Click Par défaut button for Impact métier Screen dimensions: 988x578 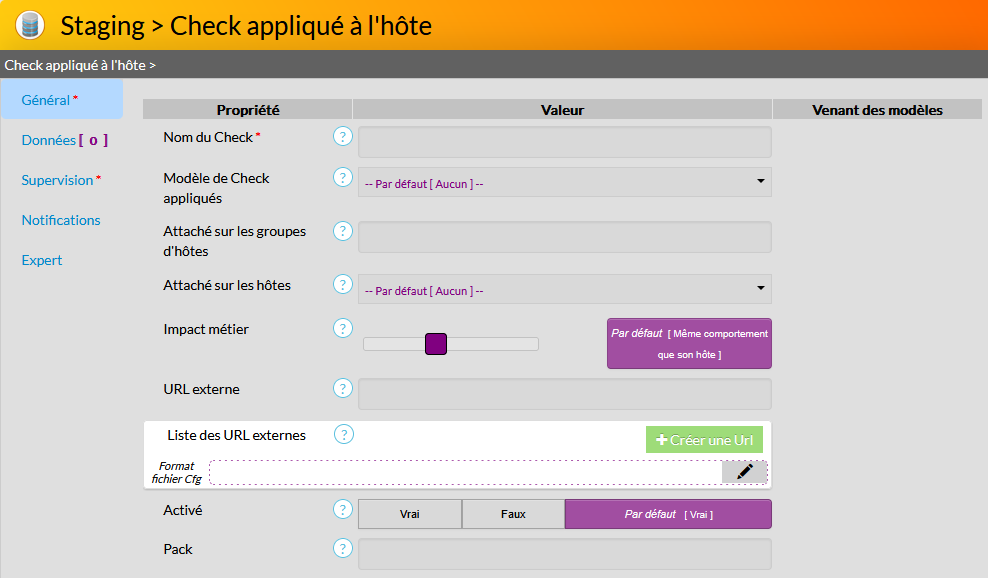click(x=689, y=344)
